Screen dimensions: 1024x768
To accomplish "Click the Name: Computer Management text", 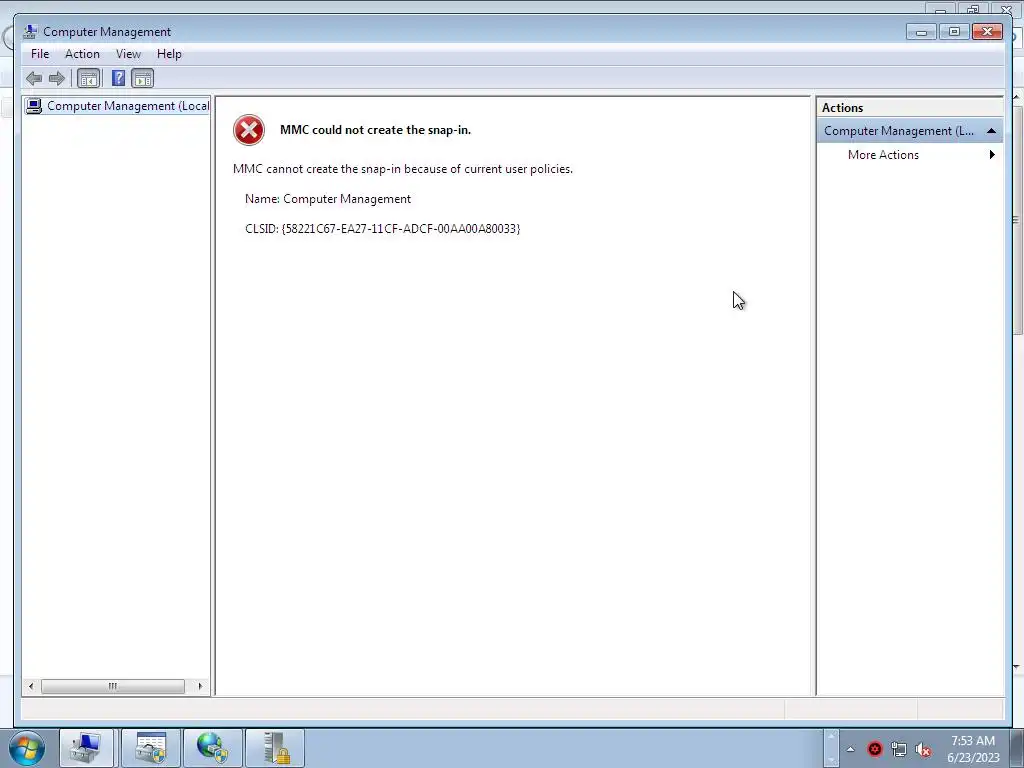I will [328, 199].
